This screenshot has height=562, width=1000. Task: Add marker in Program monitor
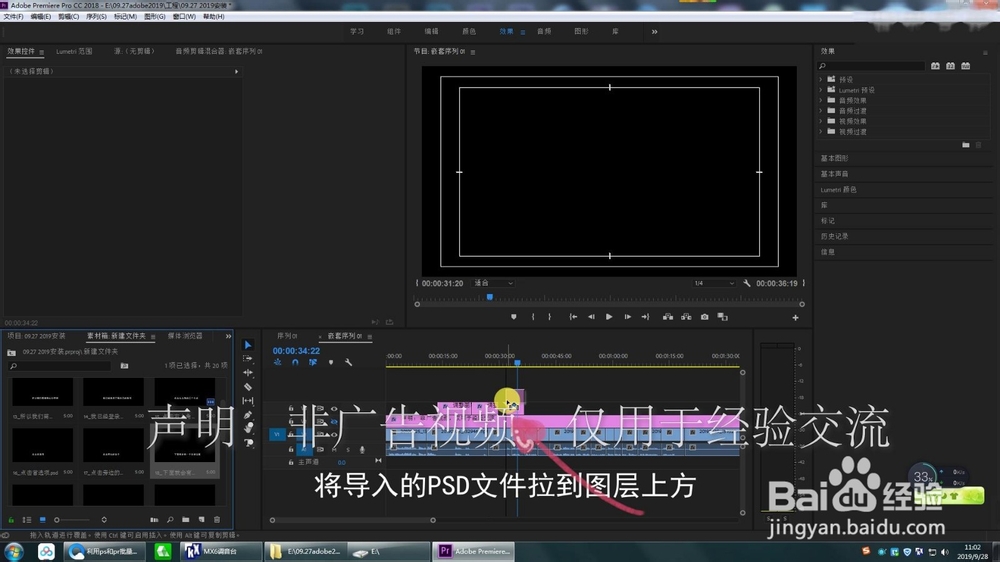tap(513, 317)
